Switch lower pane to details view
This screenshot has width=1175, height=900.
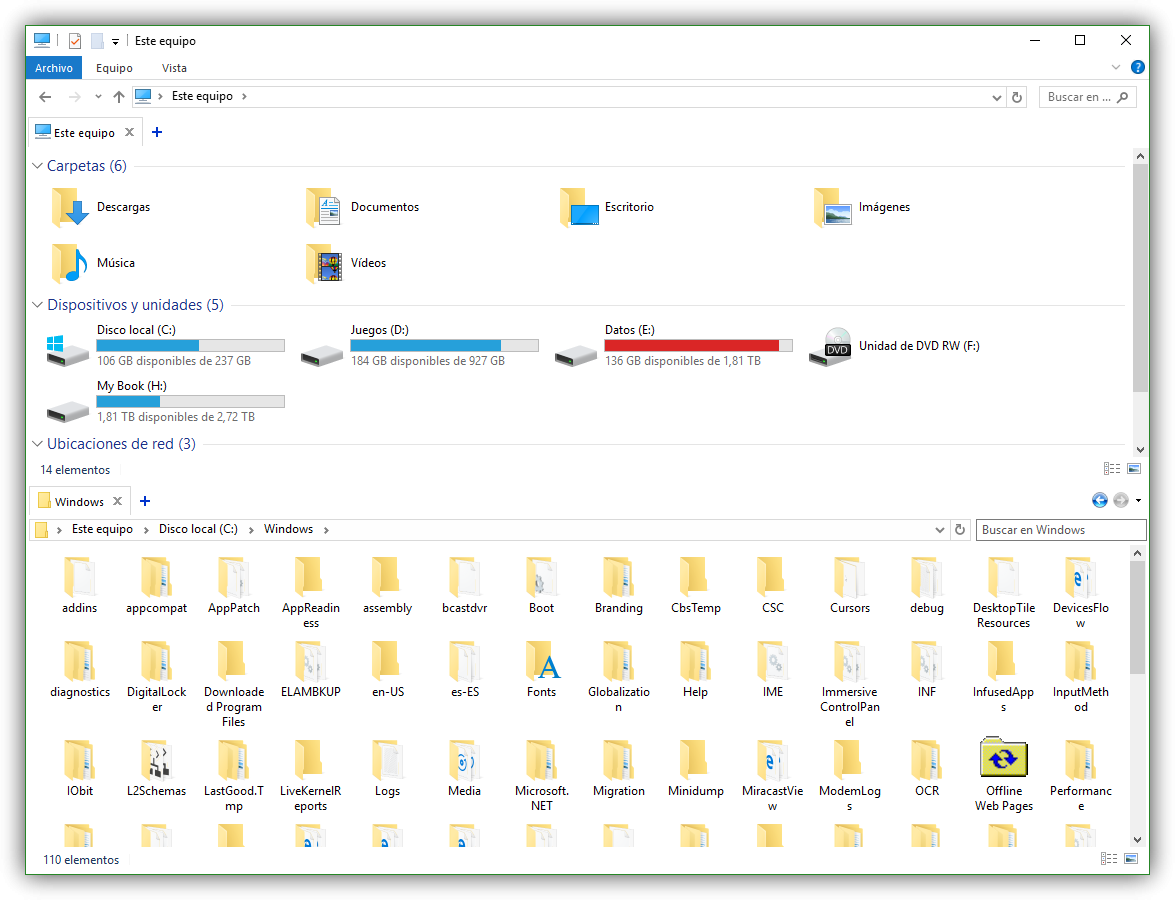pyautogui.click(x=1109, y=859)
